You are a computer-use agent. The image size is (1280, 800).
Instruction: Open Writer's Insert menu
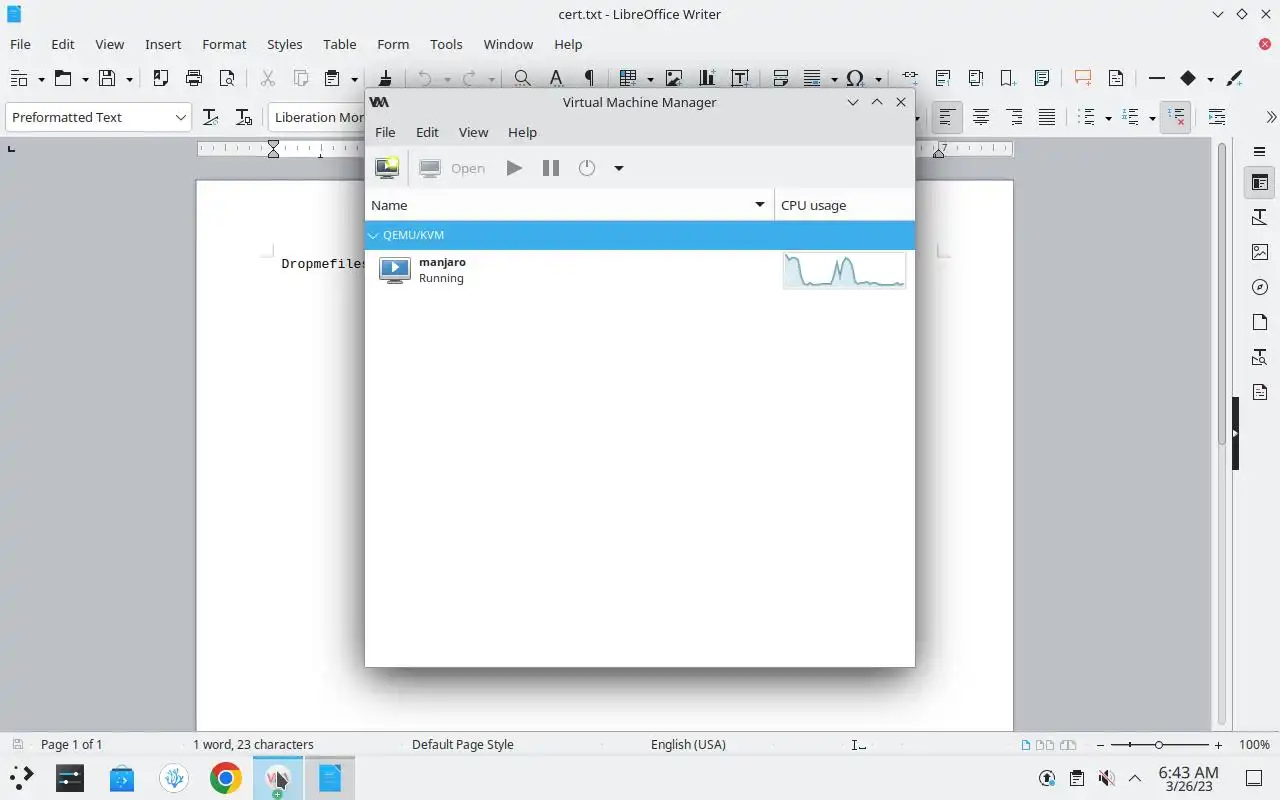[x=163, y=44]
